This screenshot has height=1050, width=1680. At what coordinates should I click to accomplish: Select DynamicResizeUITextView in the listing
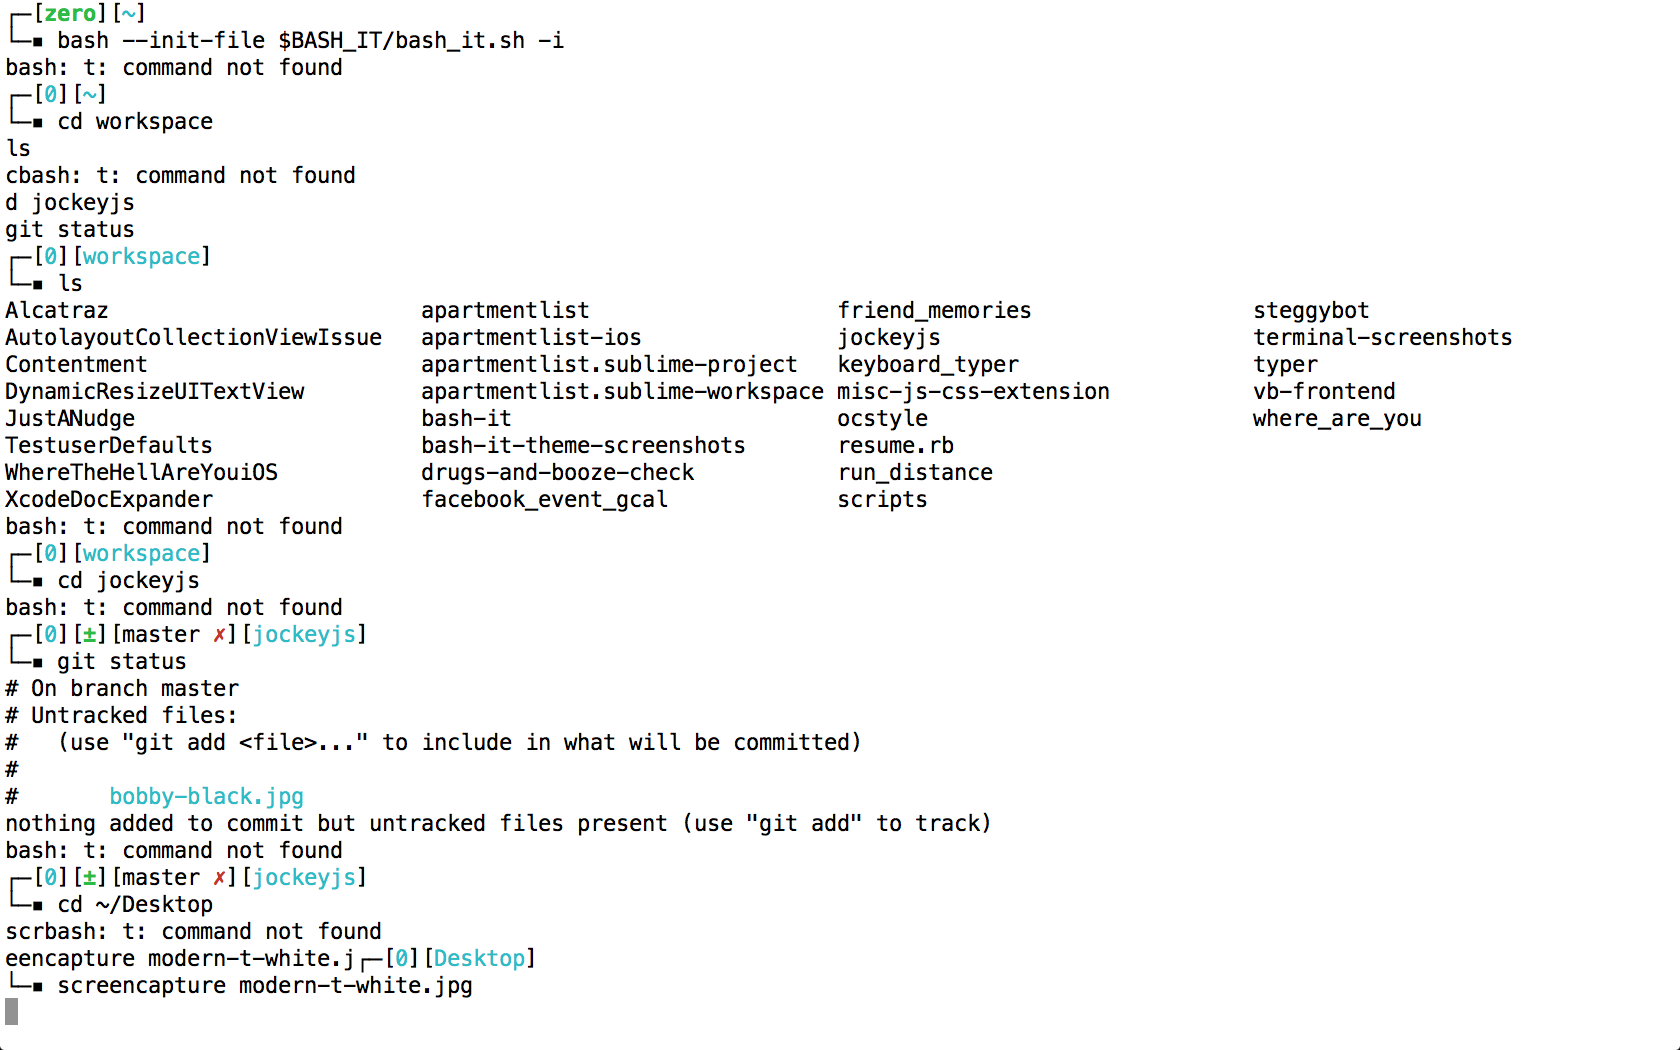click(x=155, y=392)
